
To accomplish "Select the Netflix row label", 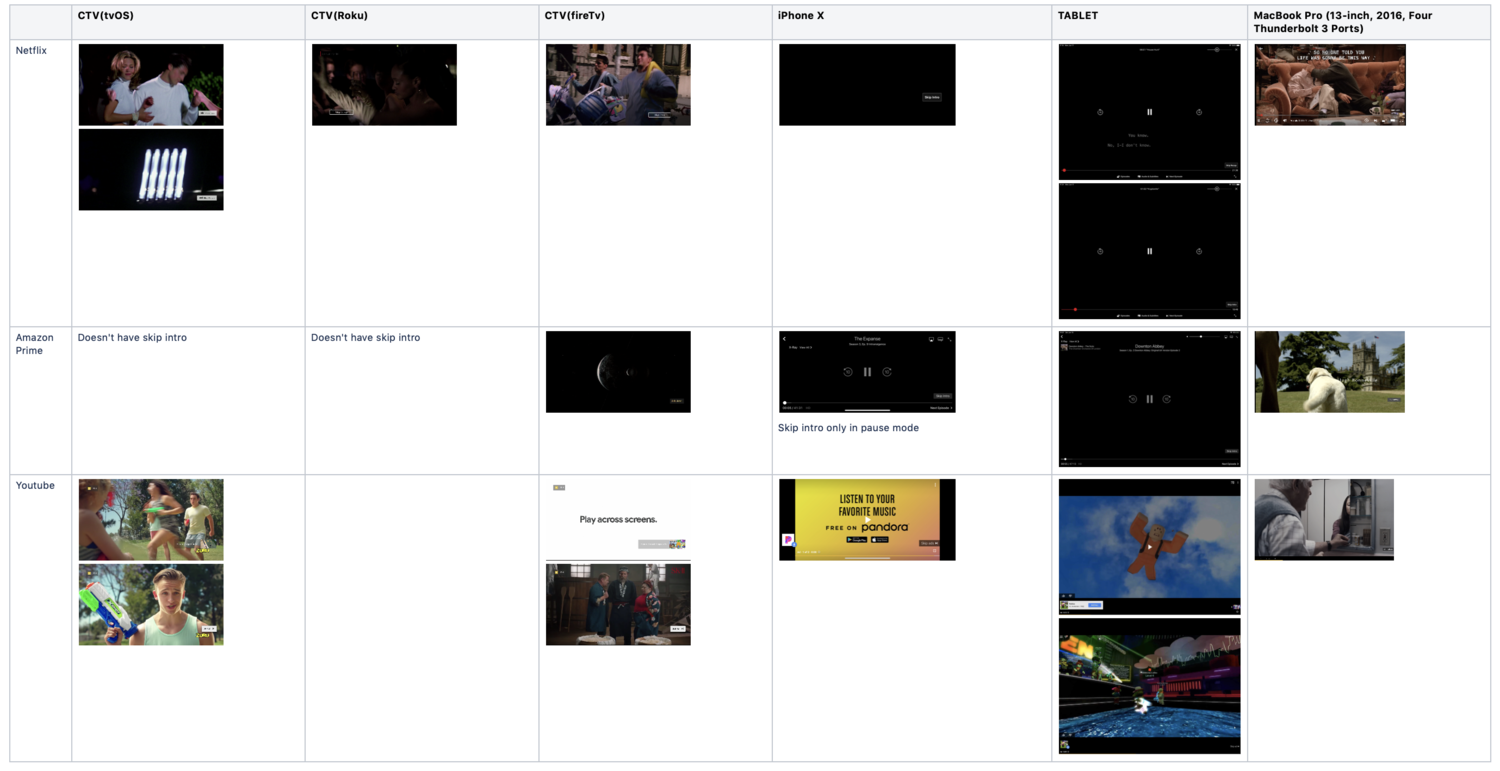I will coord(31,50).
